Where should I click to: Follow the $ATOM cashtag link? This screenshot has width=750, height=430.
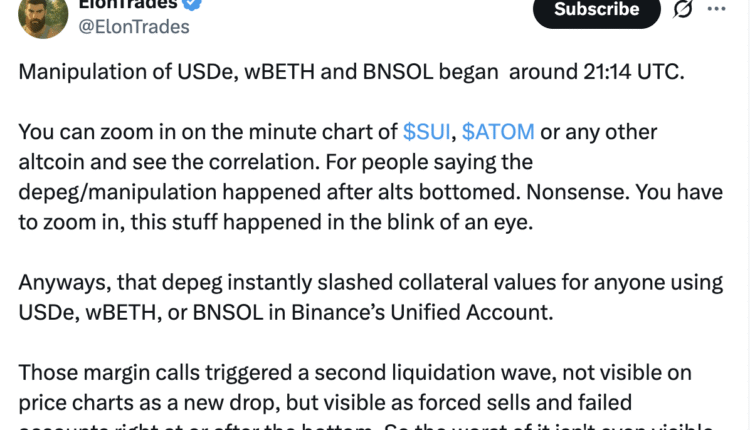[x=498, y=131]
